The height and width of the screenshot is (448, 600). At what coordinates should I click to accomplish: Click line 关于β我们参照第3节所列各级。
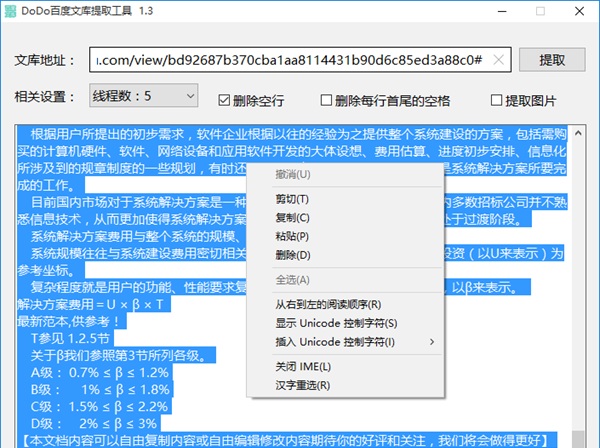[x=120, y=355]
